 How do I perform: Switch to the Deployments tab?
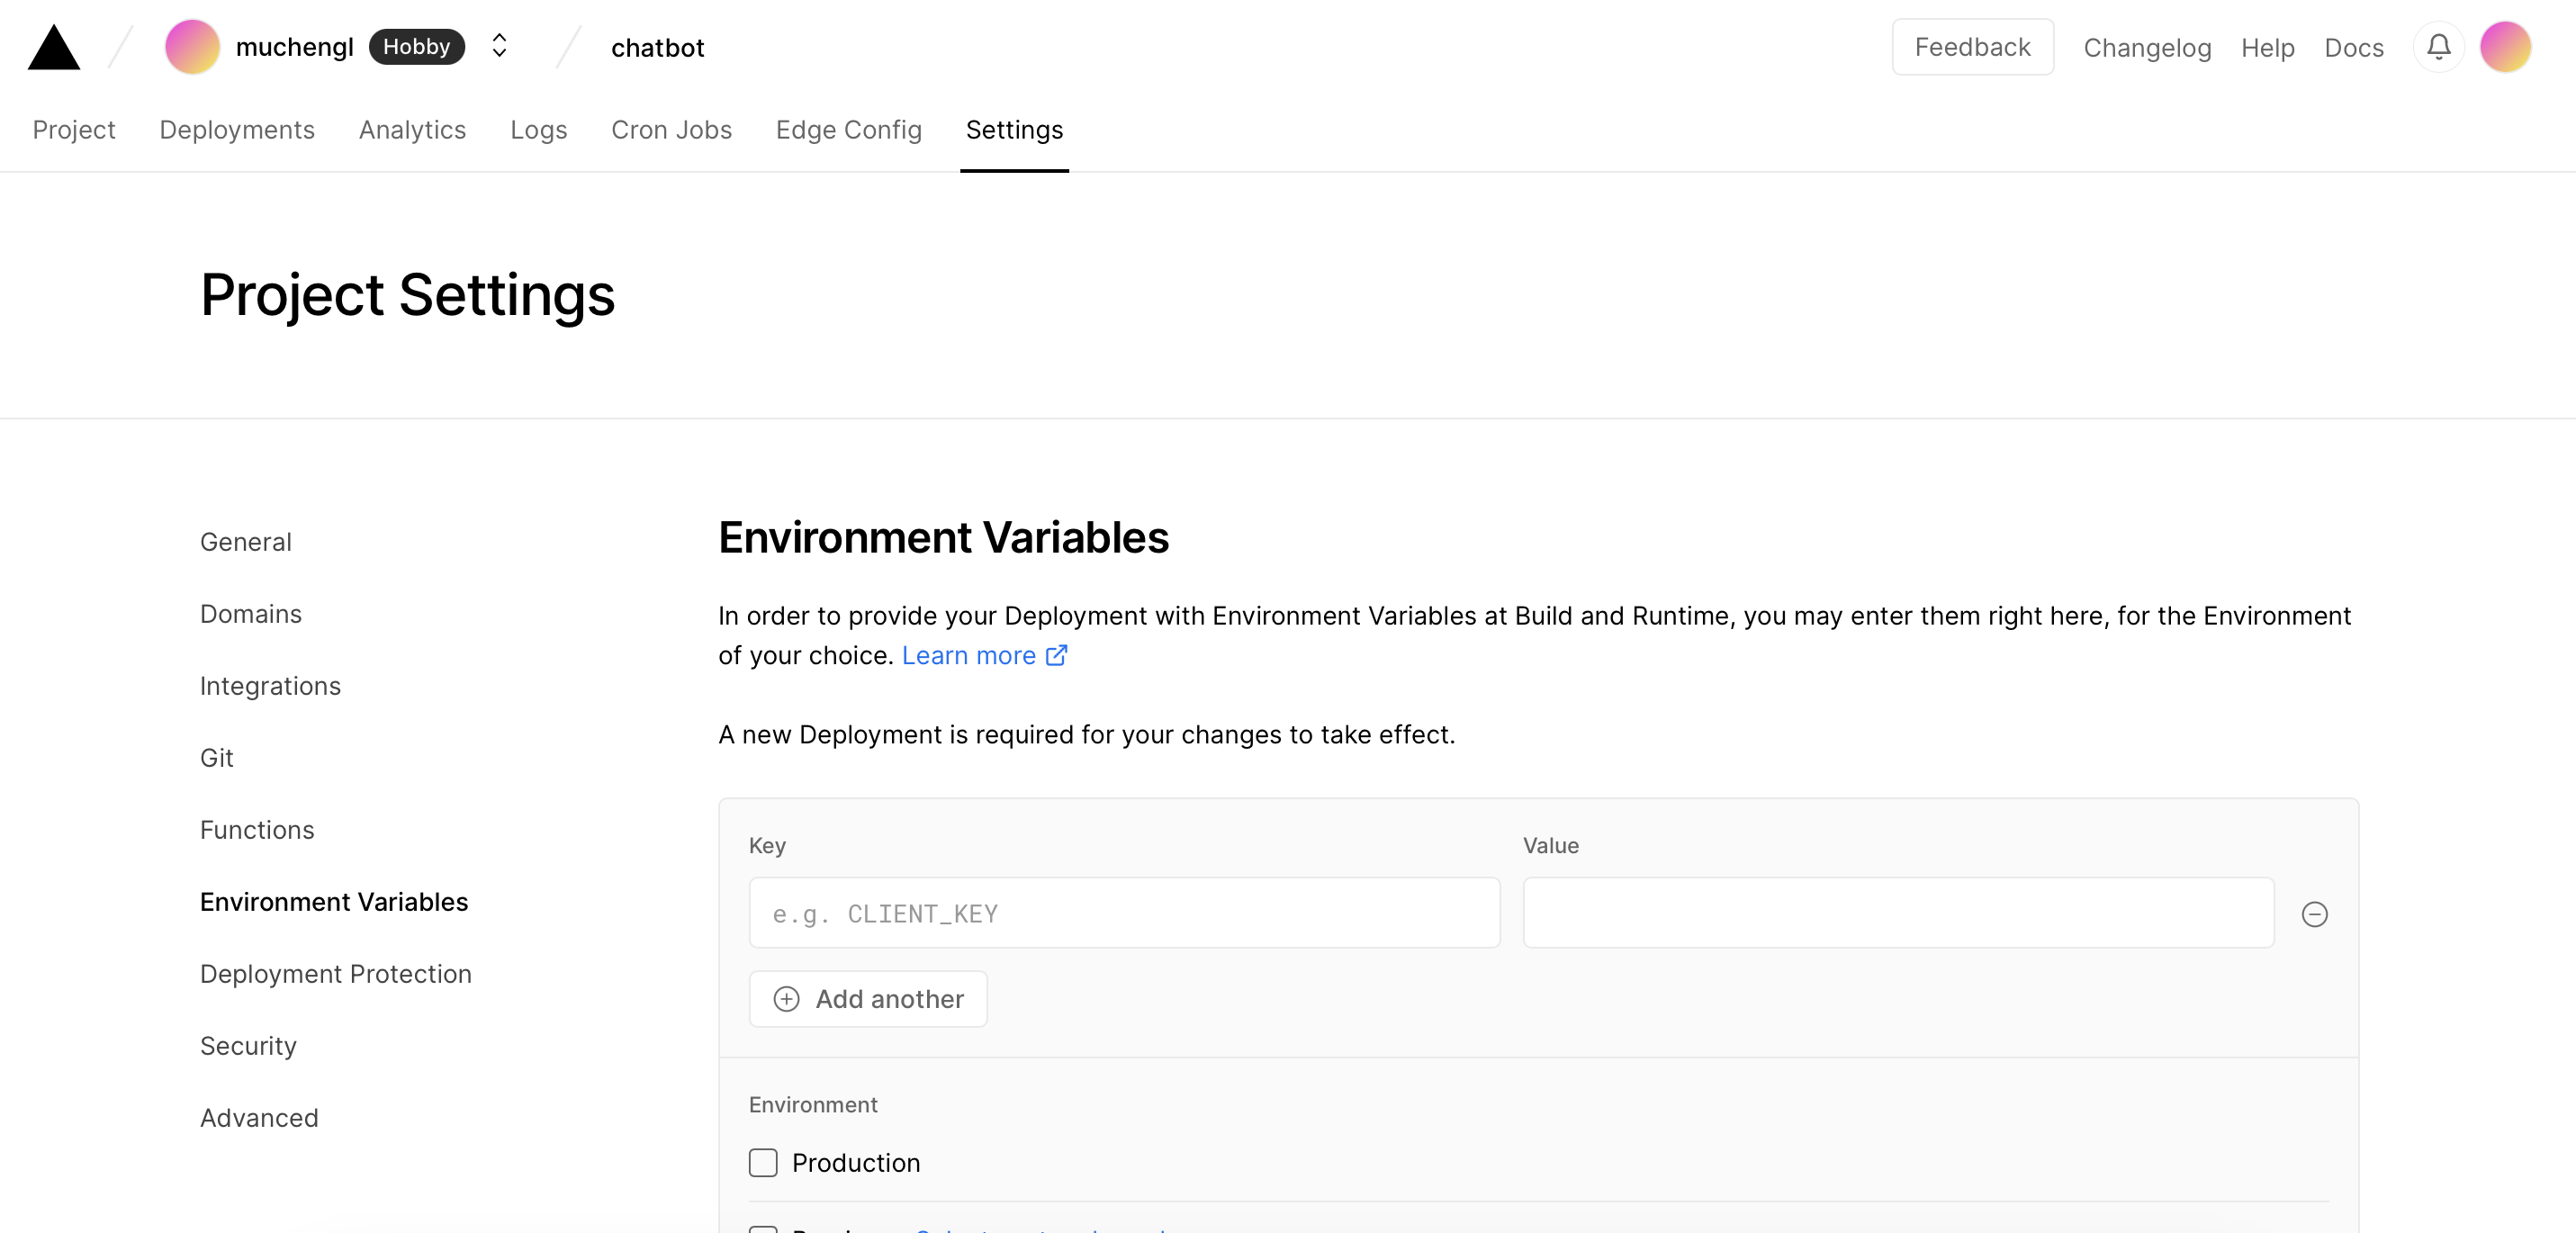point(236,130)
